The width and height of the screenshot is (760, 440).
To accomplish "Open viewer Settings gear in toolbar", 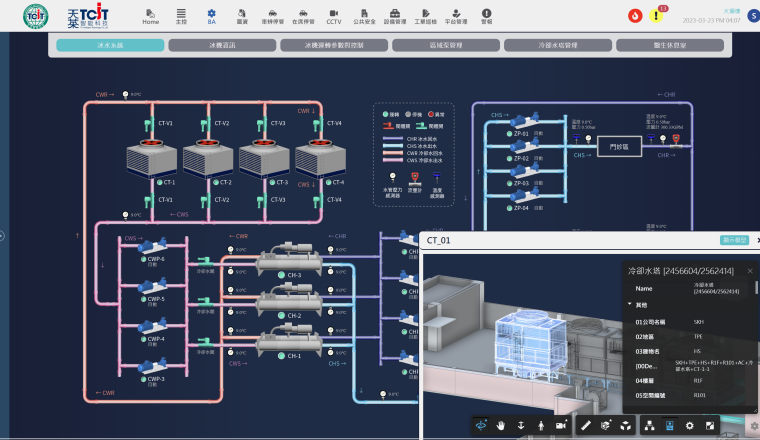I will pos(689,425).
